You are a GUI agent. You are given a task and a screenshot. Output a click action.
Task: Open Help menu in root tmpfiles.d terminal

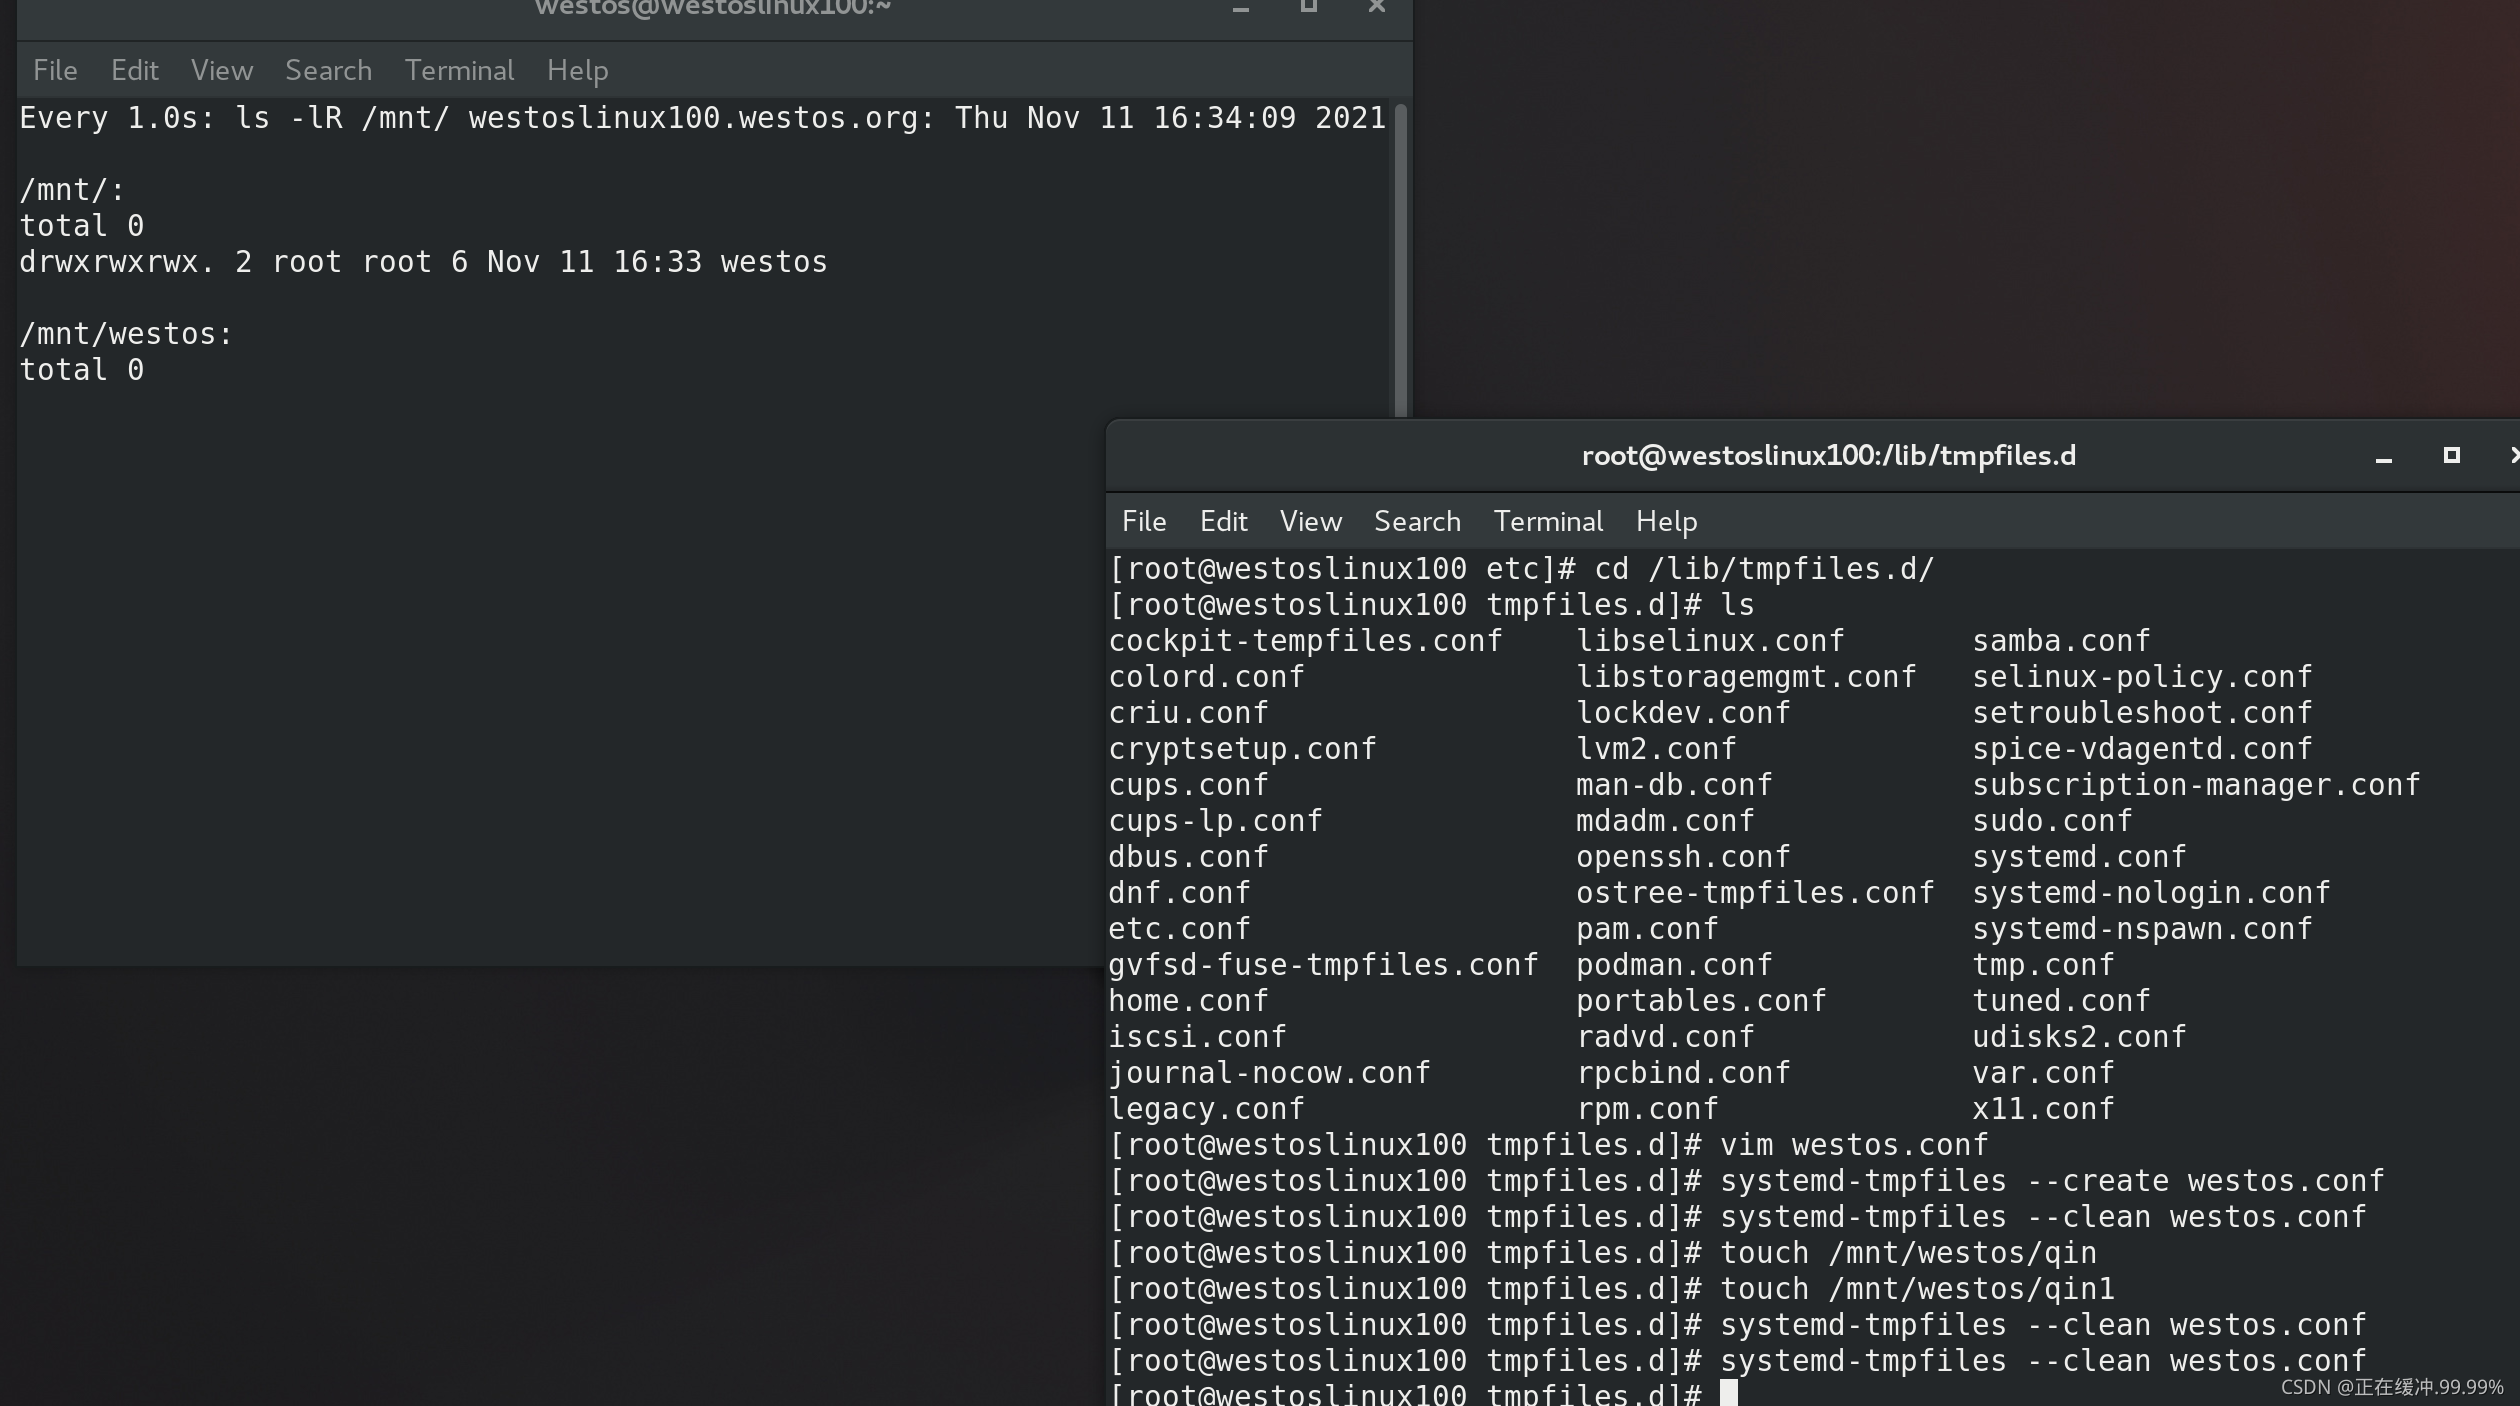pyautogui.click(x=1666, y=521)
